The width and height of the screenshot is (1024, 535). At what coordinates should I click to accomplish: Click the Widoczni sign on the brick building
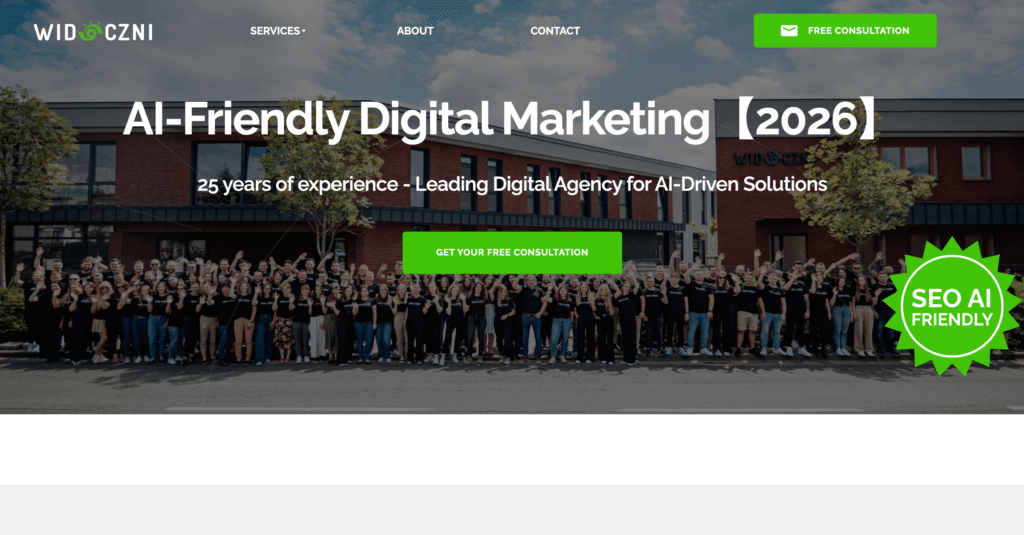pos(770,159)
